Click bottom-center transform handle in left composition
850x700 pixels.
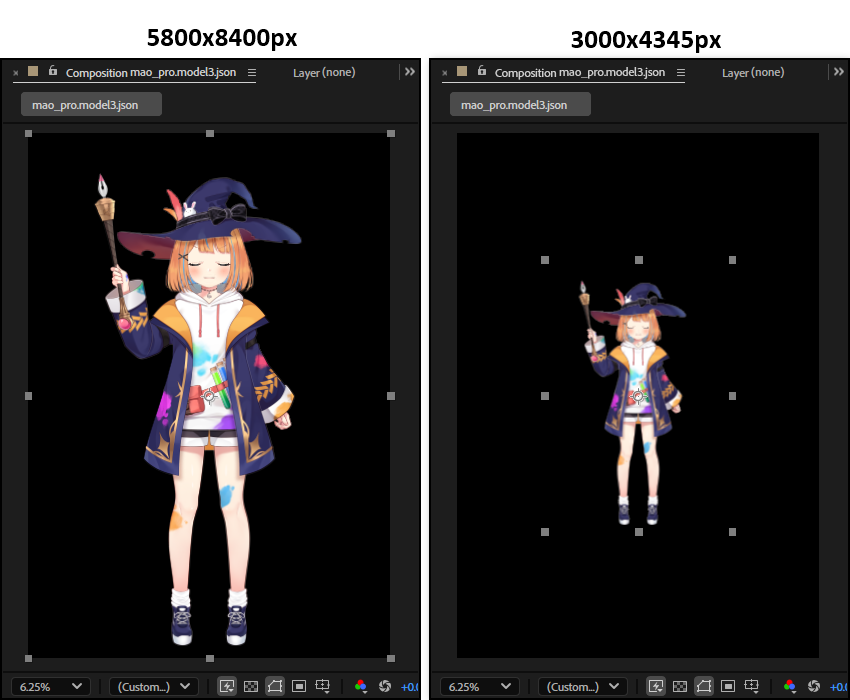pos(210,658)
